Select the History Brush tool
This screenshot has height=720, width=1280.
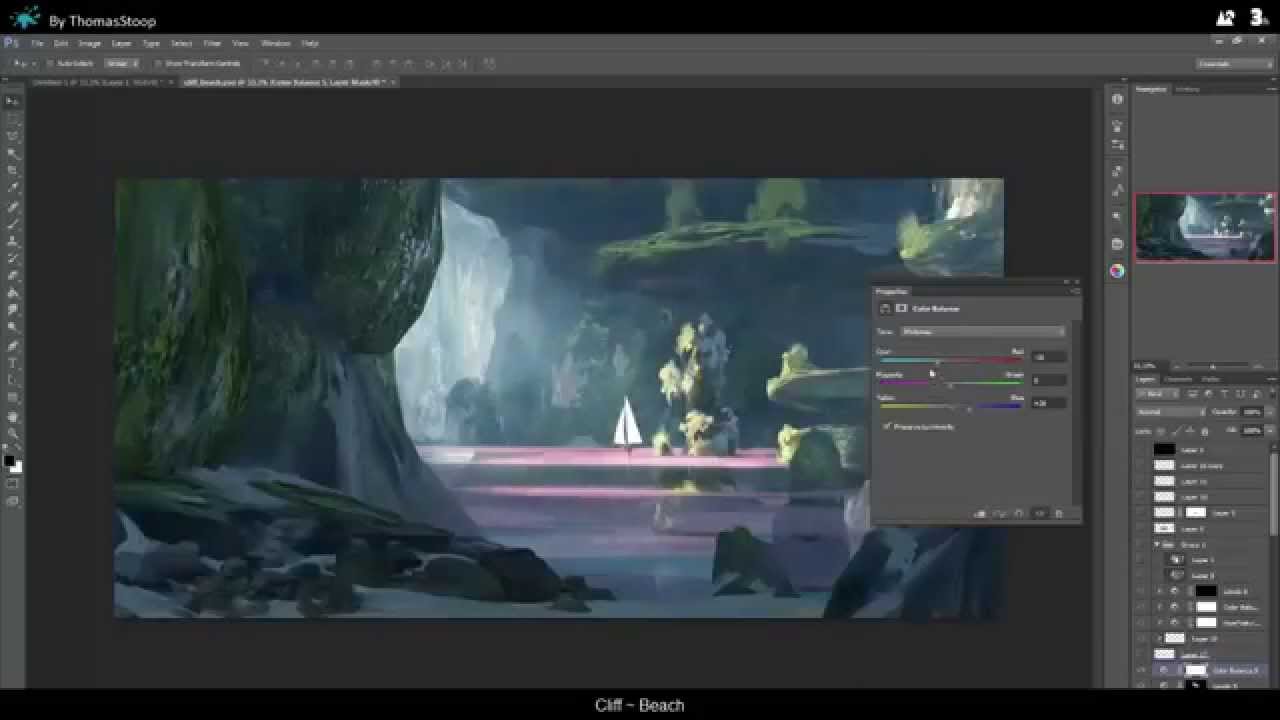click(x=12, y=258)
